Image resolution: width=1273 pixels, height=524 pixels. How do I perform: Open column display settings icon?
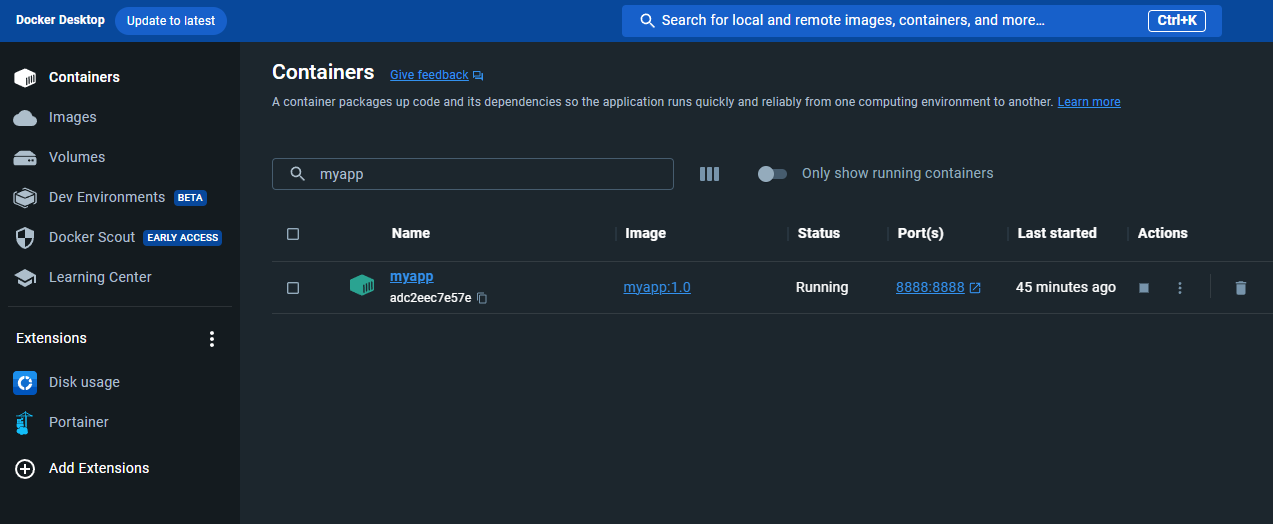coord(709,174)
